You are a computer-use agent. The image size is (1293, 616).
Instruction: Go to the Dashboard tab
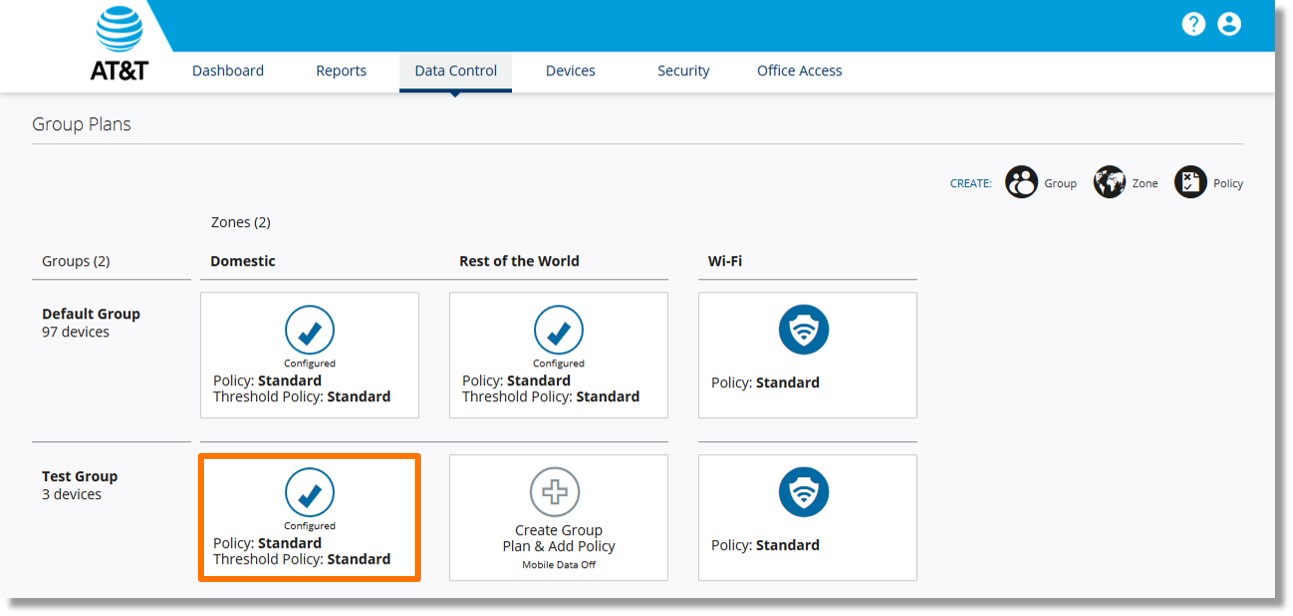228,71
